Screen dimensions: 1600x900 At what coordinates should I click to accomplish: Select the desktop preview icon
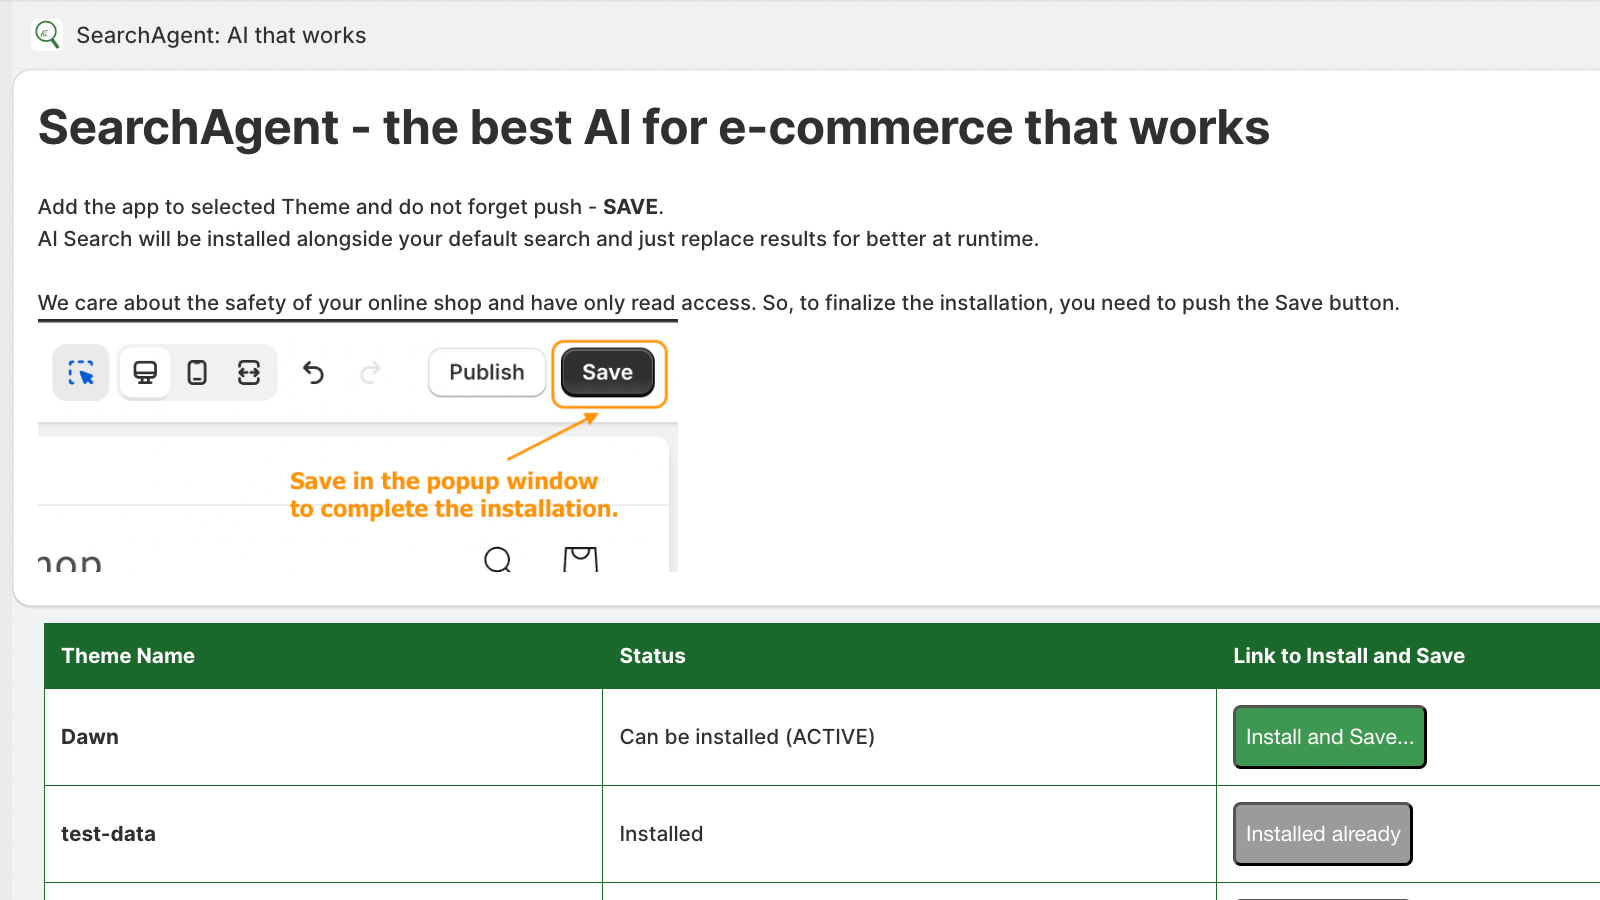click(145, 373)
